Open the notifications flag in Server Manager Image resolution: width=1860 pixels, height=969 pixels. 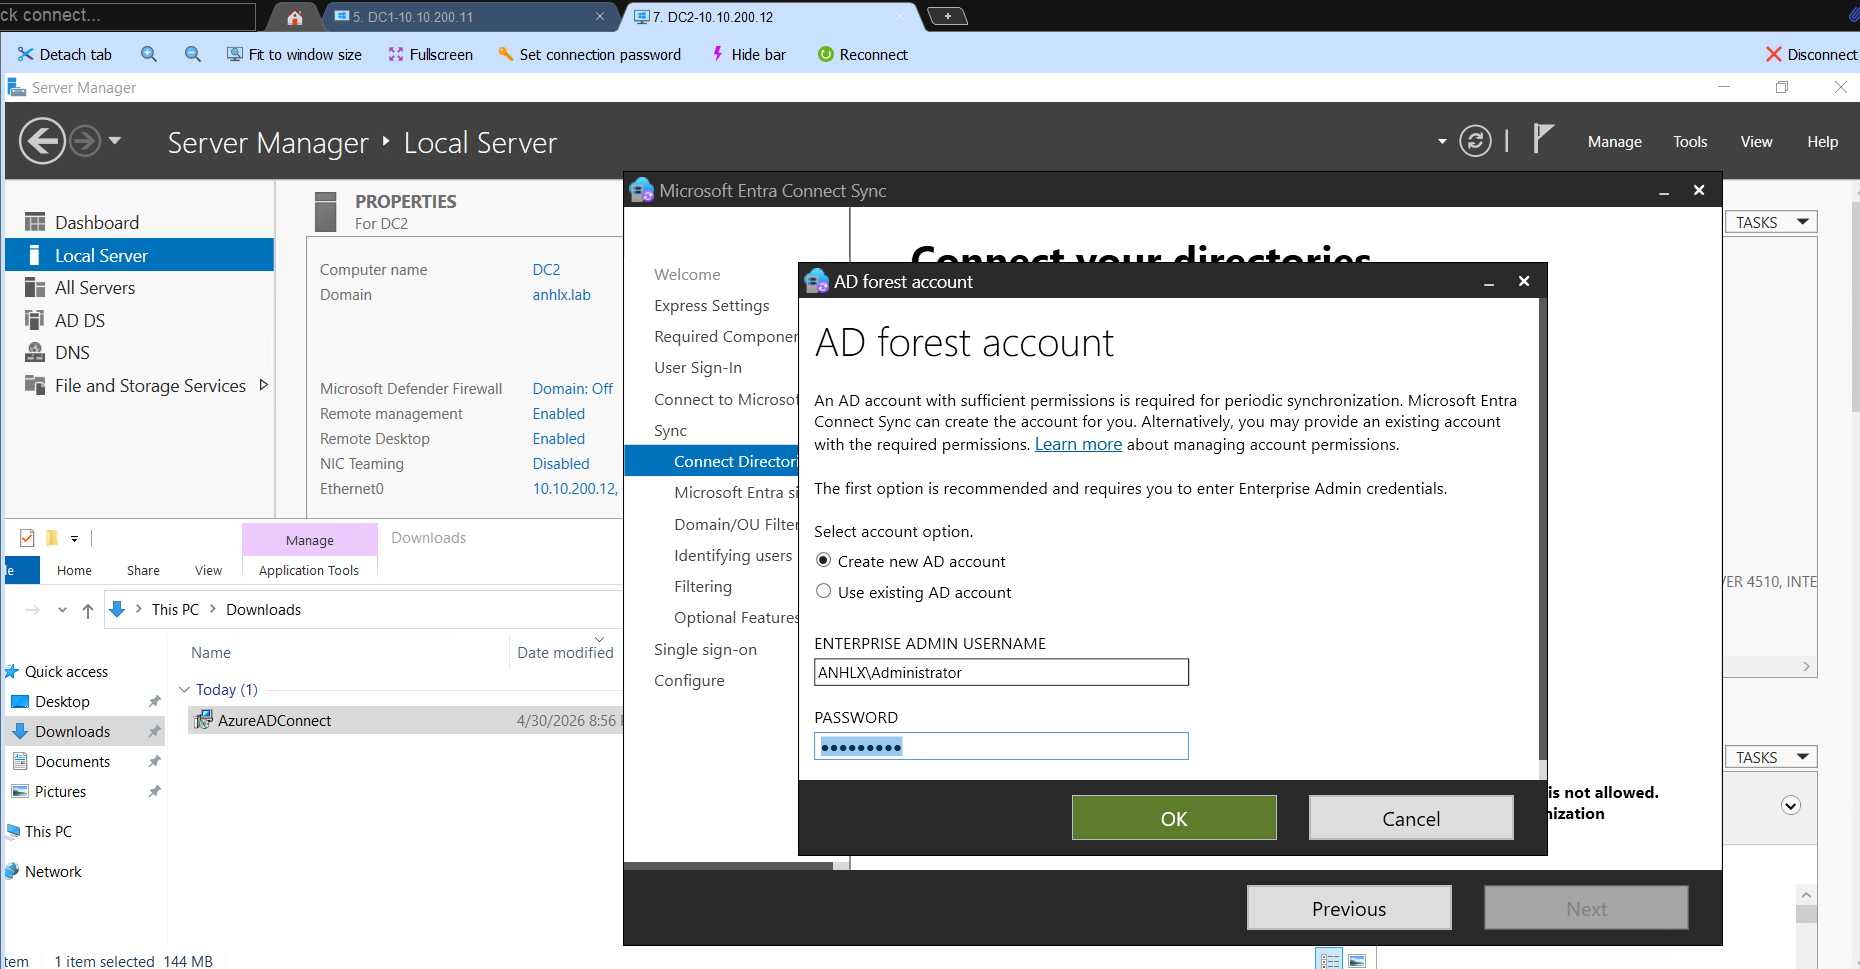[1543, 139]
